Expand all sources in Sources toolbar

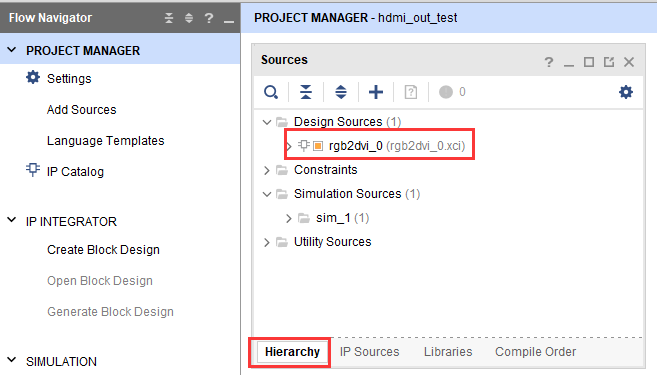click(341, 92)
